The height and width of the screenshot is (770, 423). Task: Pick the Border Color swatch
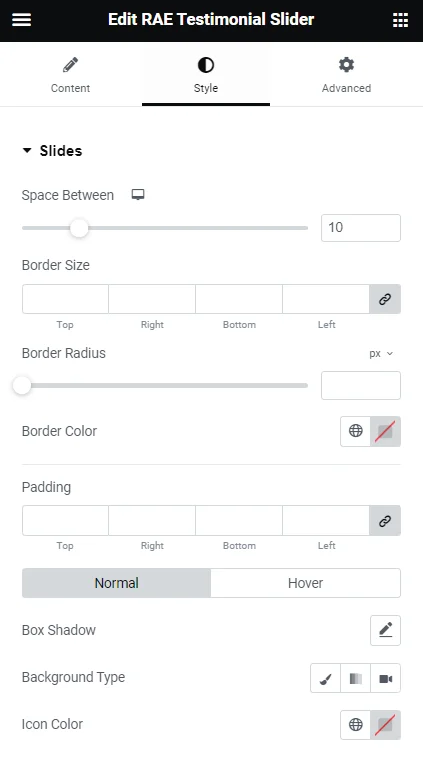coord(385,431)
